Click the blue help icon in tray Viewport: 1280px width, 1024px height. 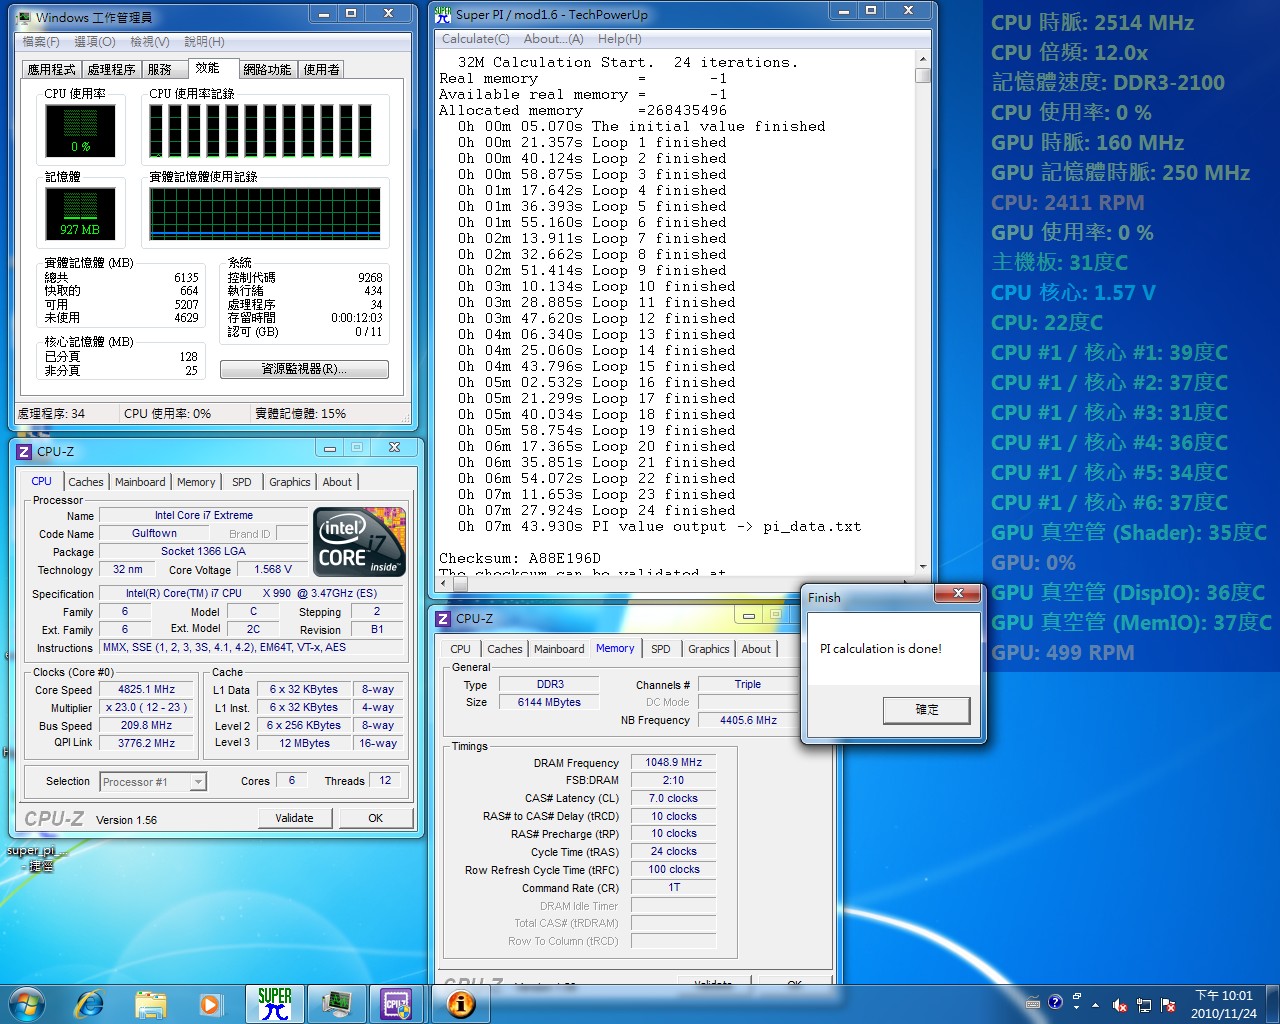(1055, 1003)
